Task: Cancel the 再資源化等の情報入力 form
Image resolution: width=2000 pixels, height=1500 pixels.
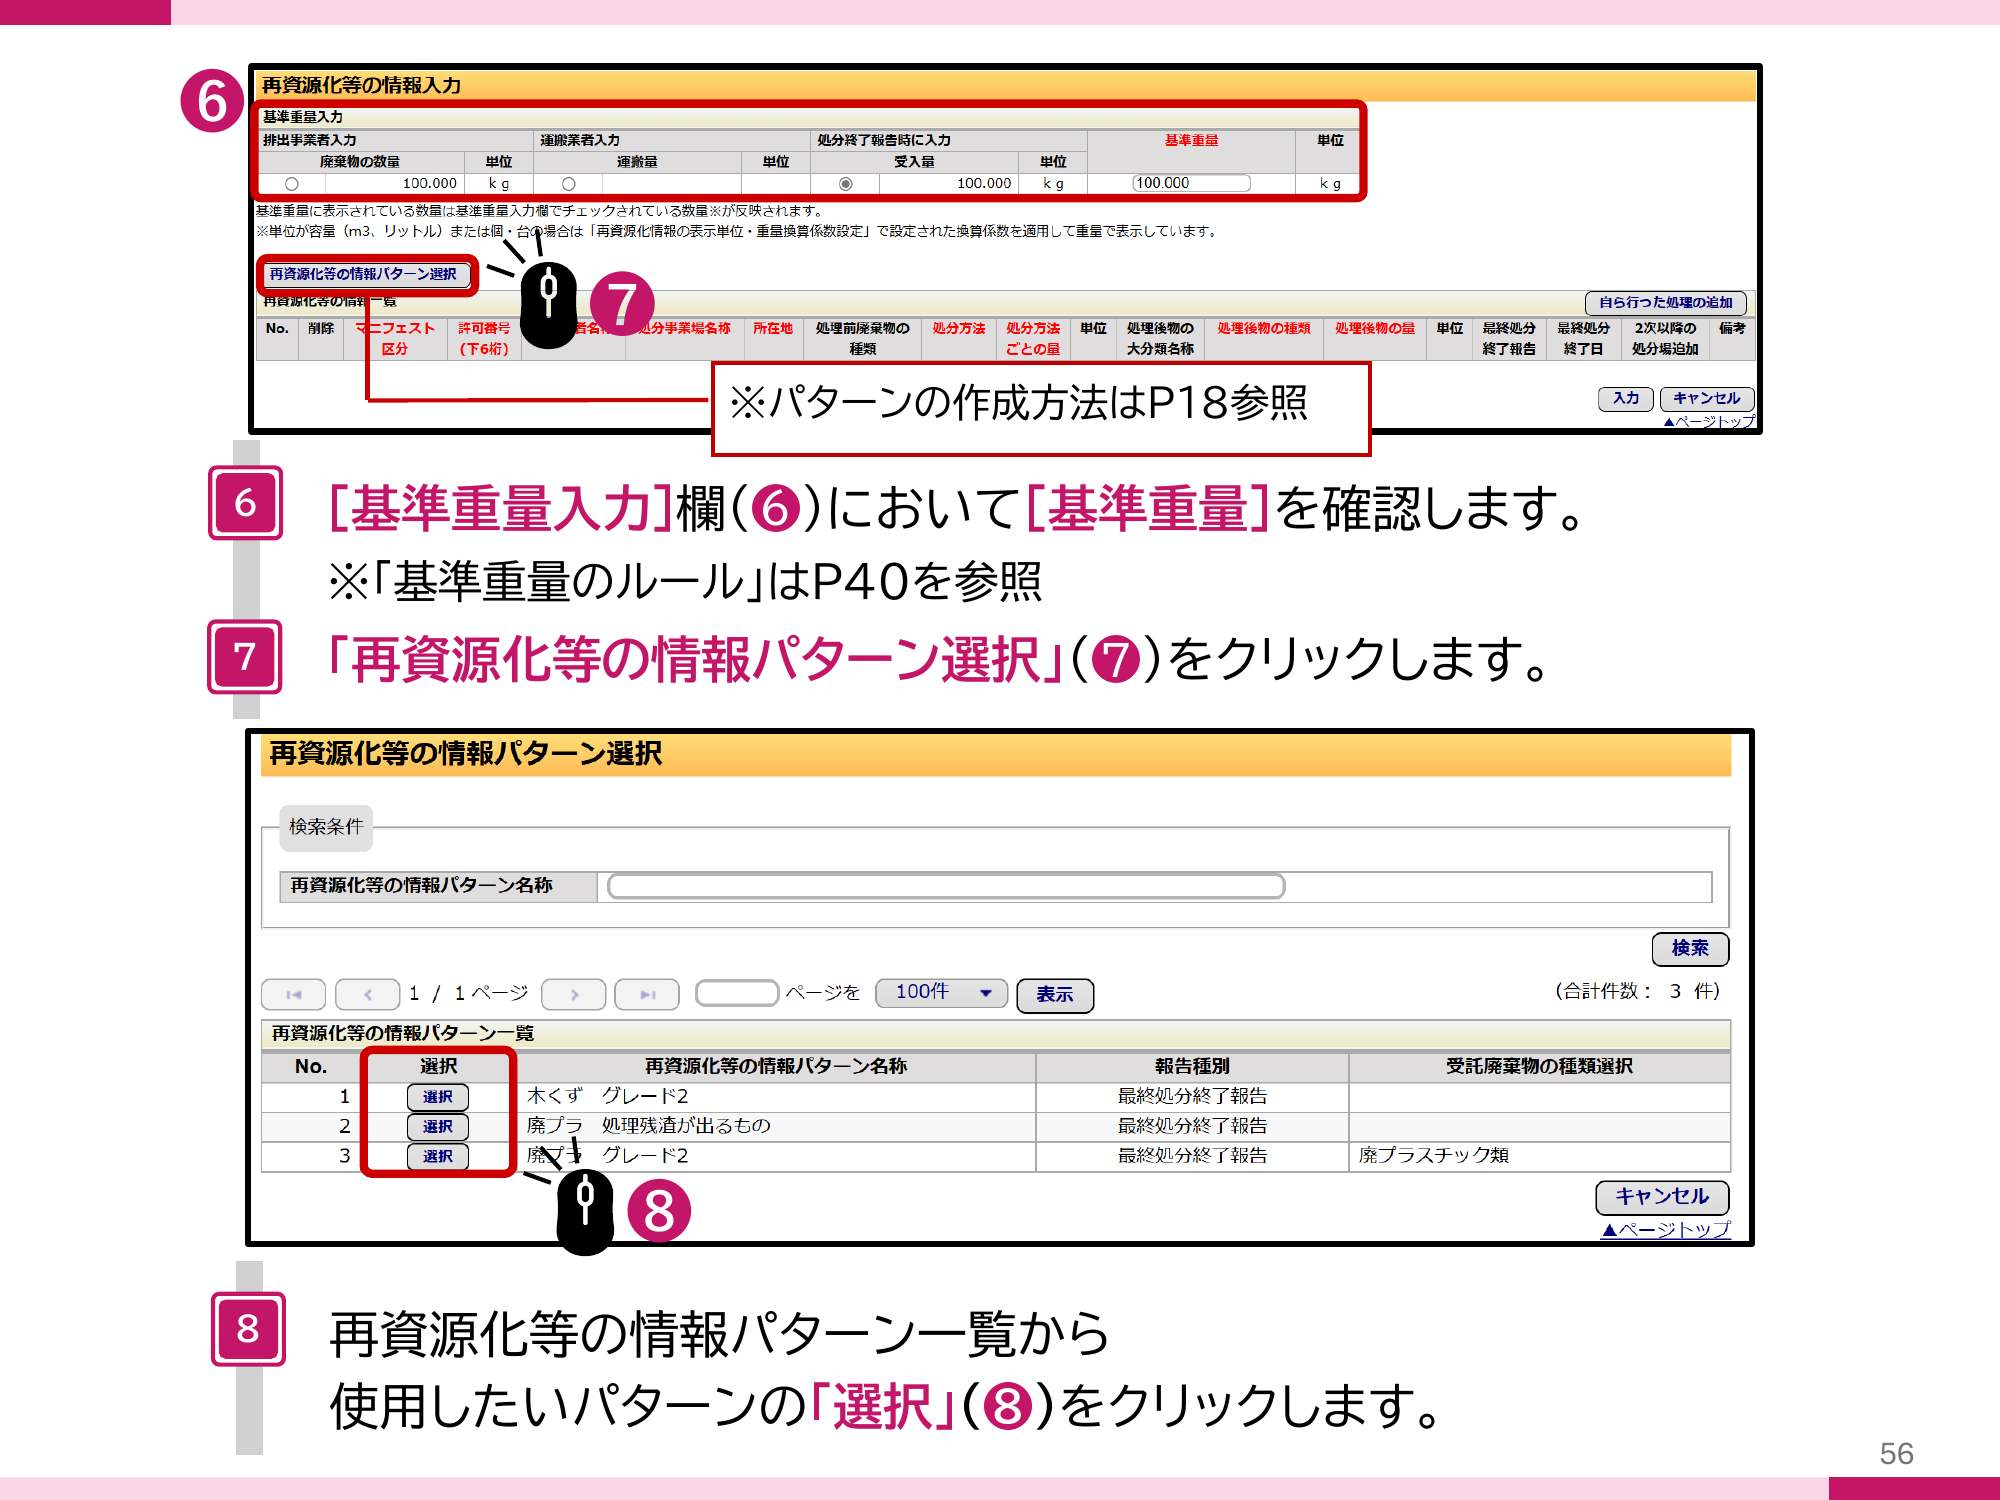Action: [x=1706, y=398]
